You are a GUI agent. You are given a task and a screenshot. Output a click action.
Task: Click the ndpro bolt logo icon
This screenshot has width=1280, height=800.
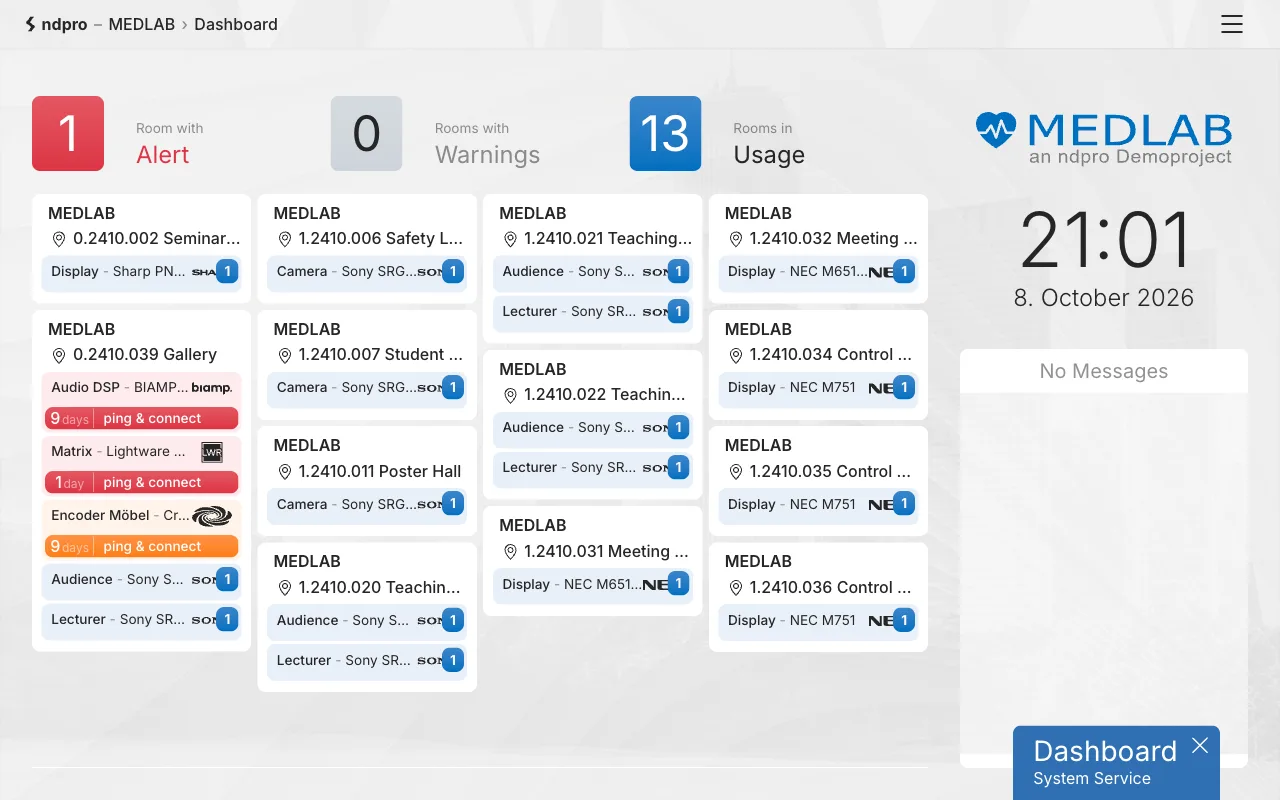[31, 24]
